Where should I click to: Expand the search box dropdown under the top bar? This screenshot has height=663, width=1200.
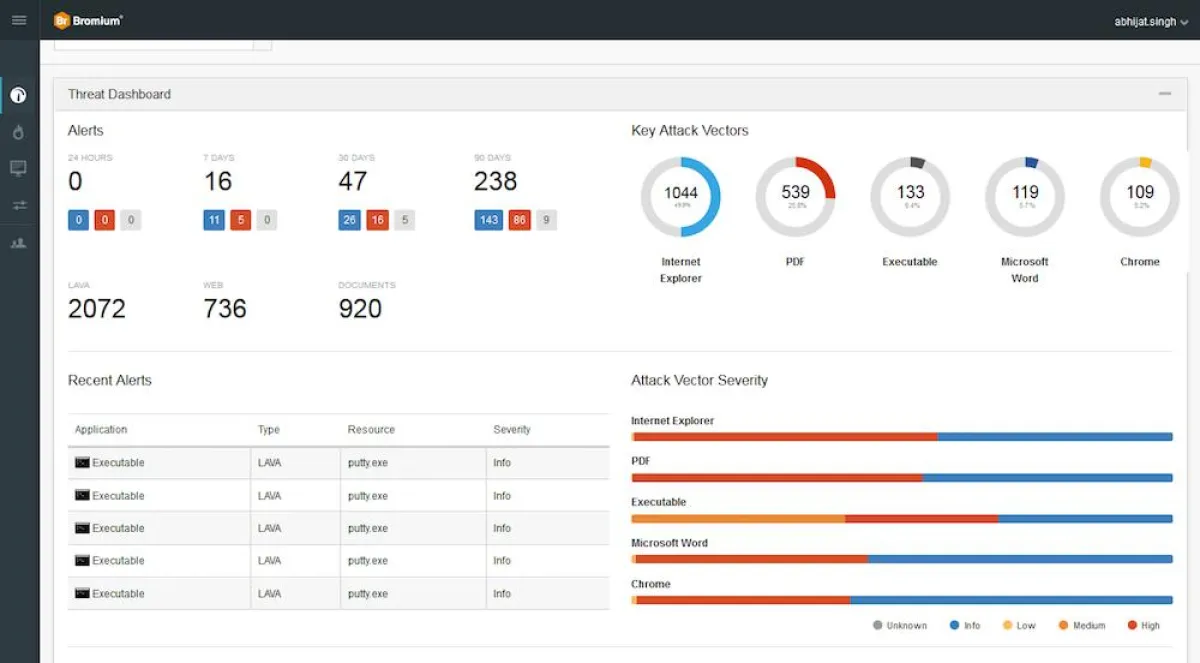pos(262,43)
